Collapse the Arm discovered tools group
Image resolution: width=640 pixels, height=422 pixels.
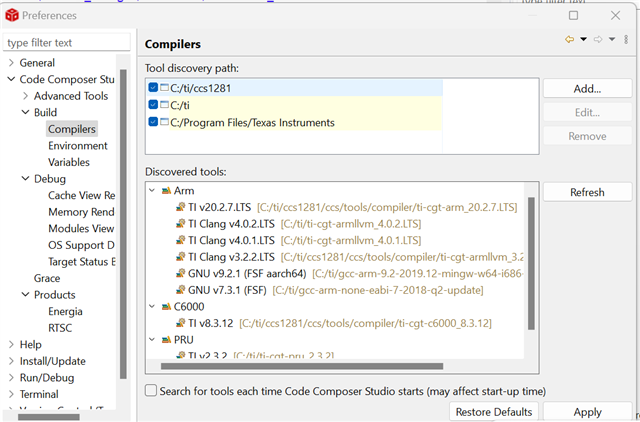point(152,191)
